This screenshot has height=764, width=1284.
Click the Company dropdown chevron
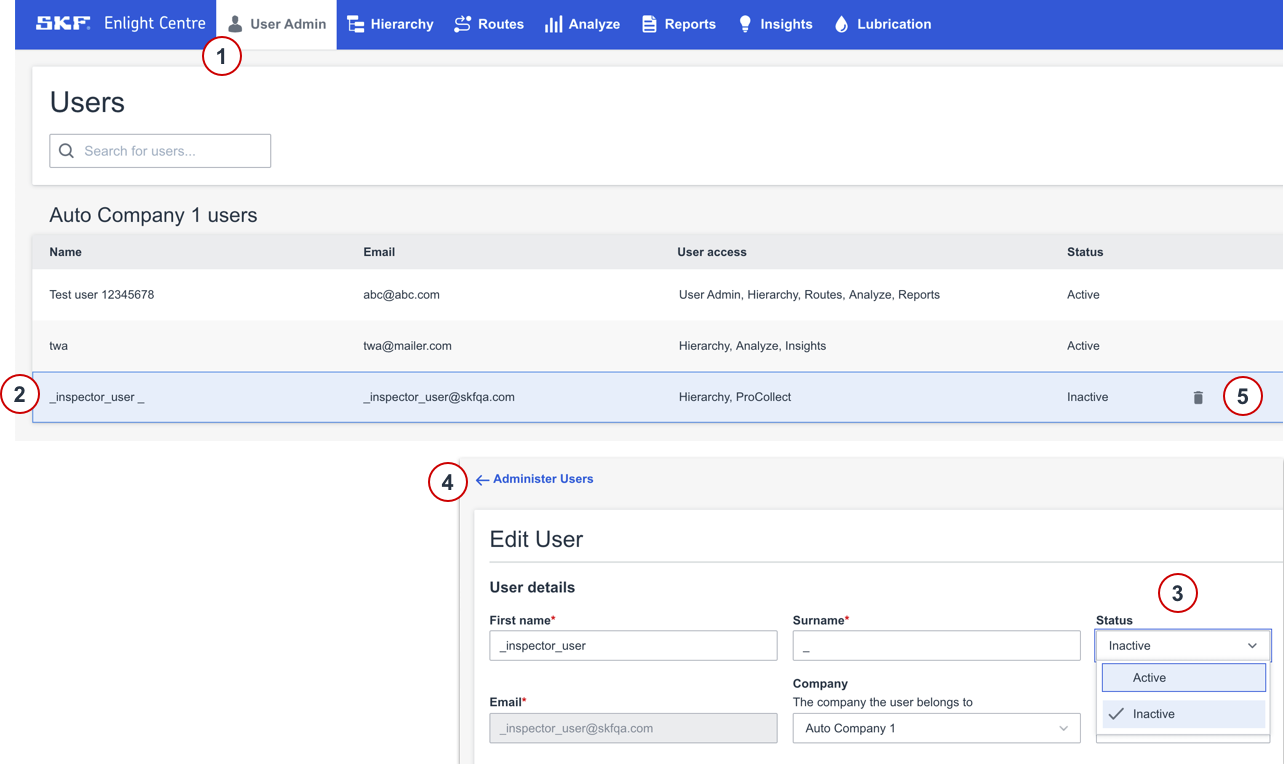pos(1063,728)
